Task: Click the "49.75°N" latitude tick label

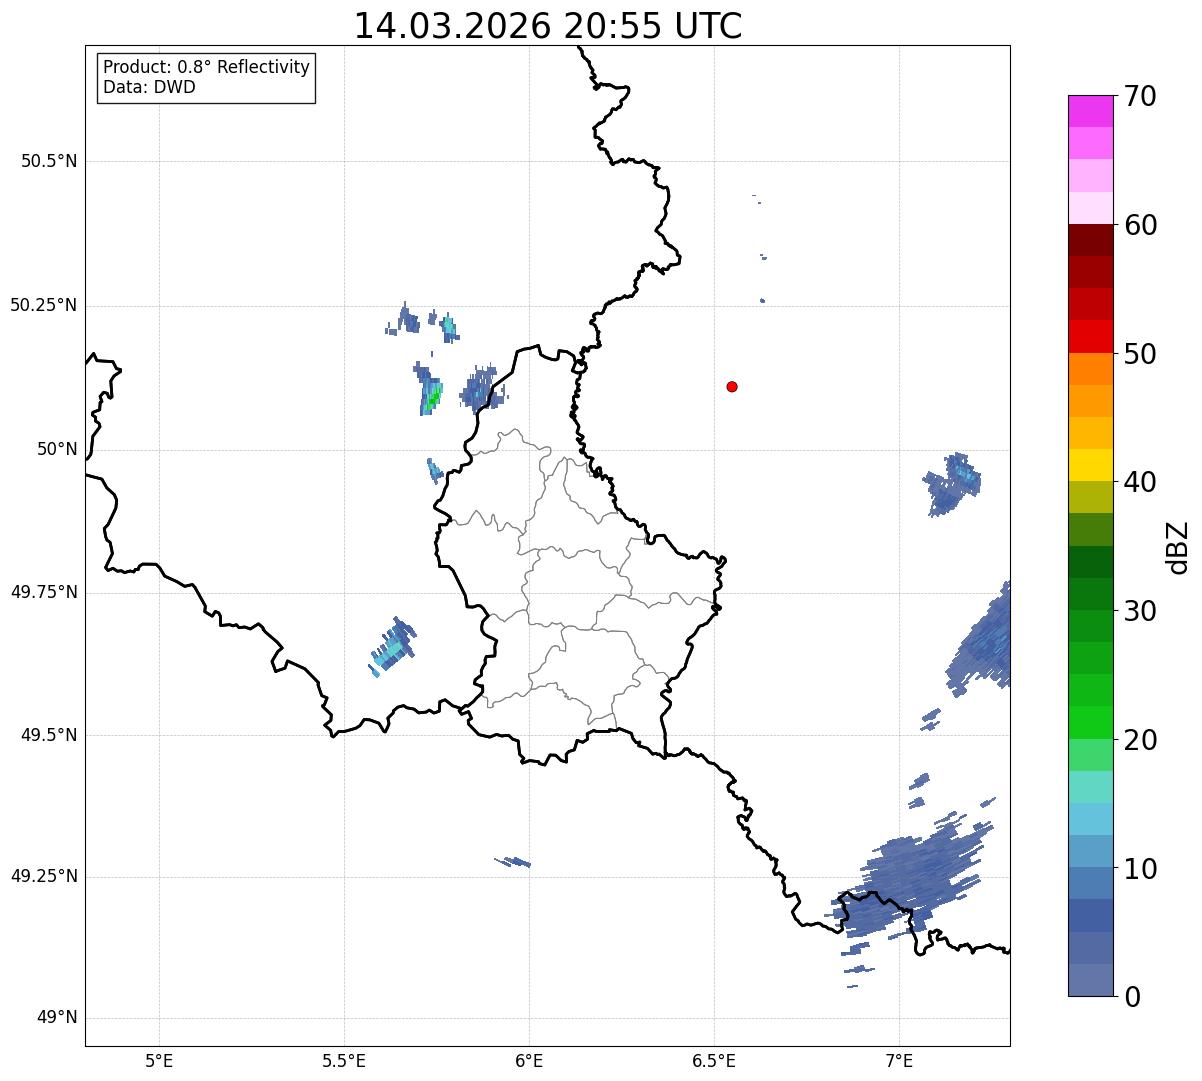Action: (43, 592)
